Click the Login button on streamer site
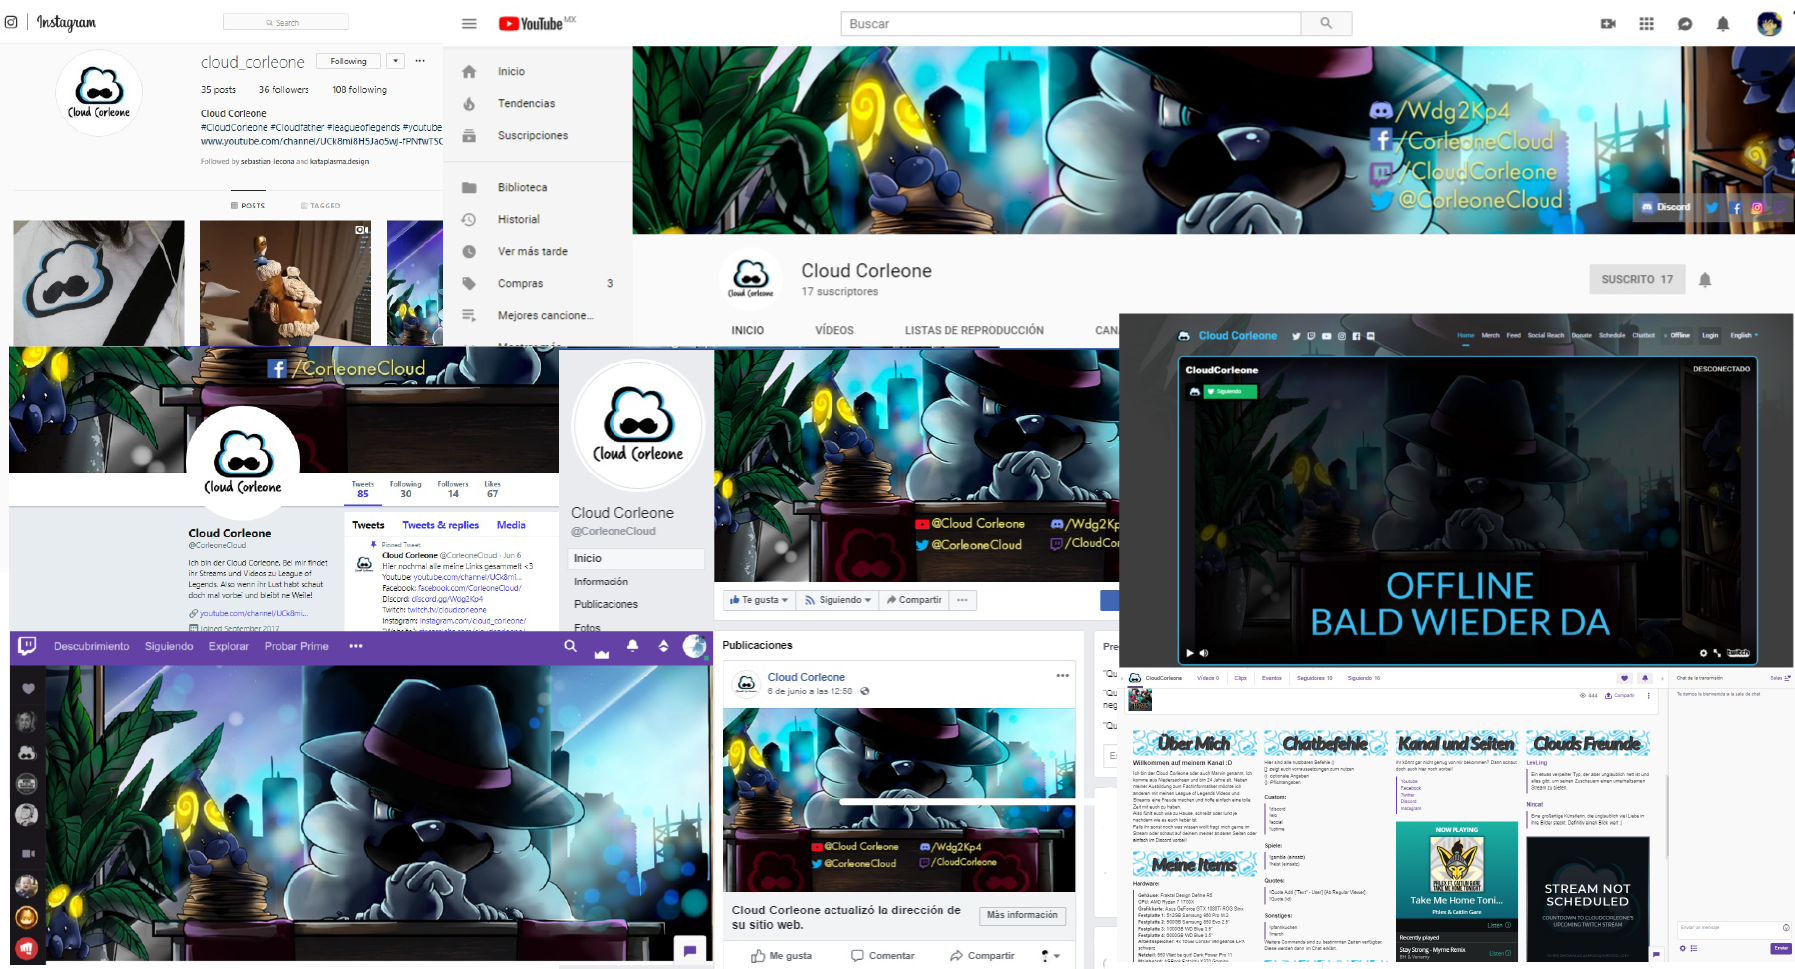The height and width of the screenshot is (969, 1795). [x=1710, y=335]
